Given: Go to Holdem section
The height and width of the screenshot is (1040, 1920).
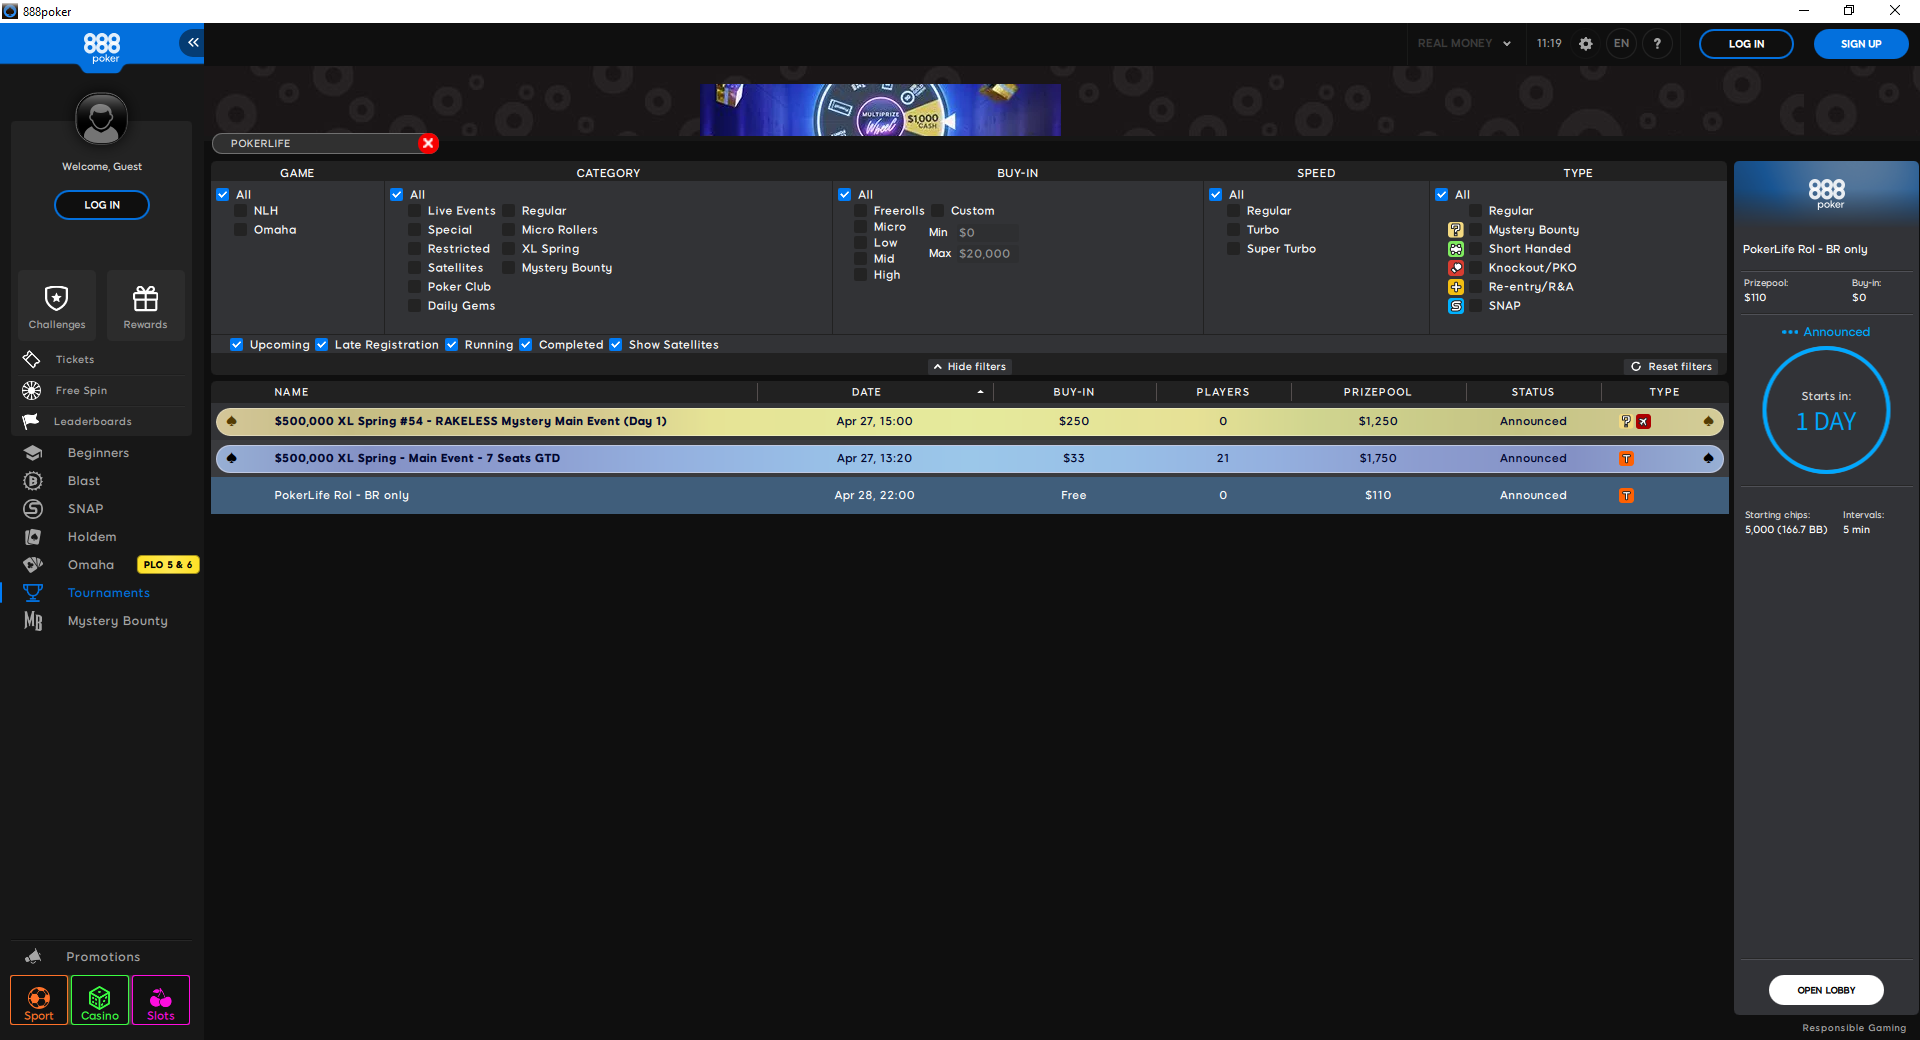Looking at the screenshot, I should point(92,537).
